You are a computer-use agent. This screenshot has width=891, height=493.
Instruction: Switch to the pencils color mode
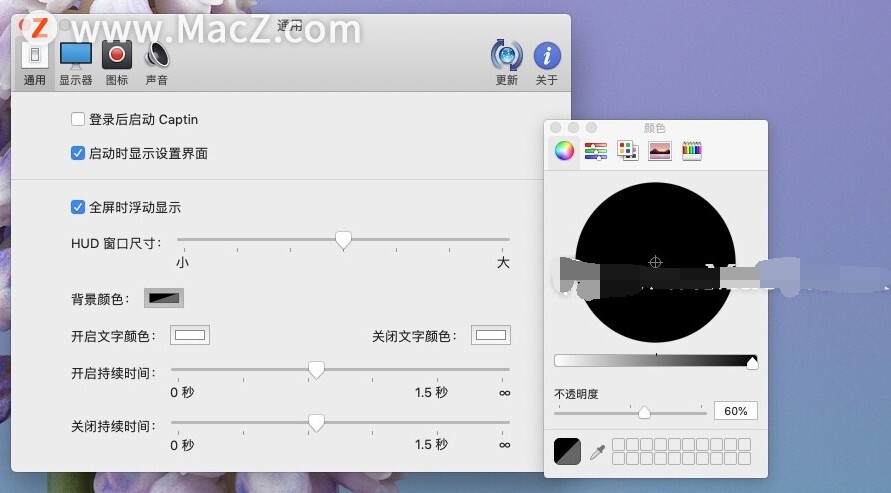click(x=692, y=151)
